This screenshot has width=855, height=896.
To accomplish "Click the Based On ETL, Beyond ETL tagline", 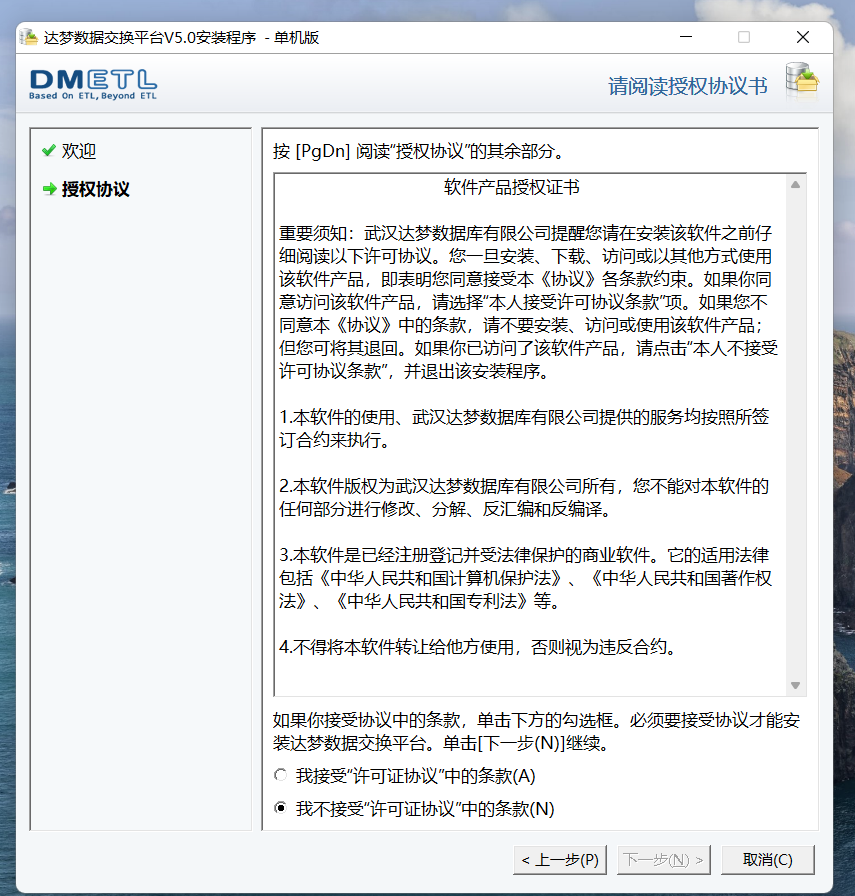I will click(93, 96).
